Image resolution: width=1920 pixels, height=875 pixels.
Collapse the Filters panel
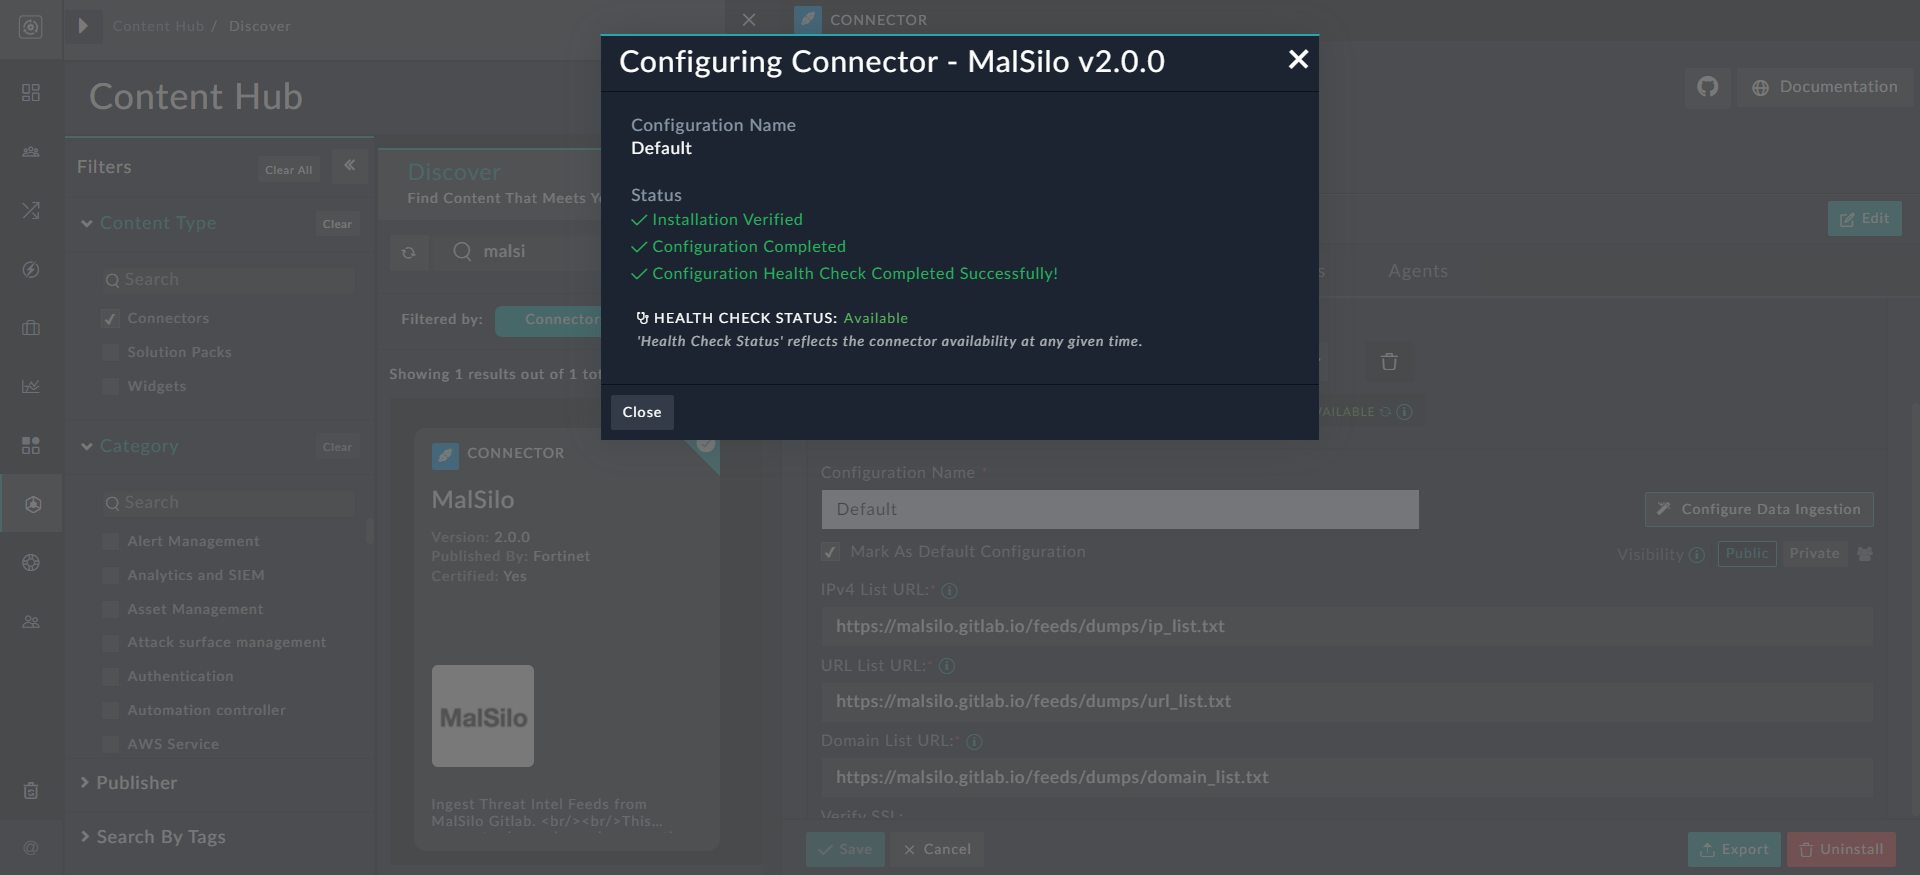pyautogui.click(x=350, y=166)
